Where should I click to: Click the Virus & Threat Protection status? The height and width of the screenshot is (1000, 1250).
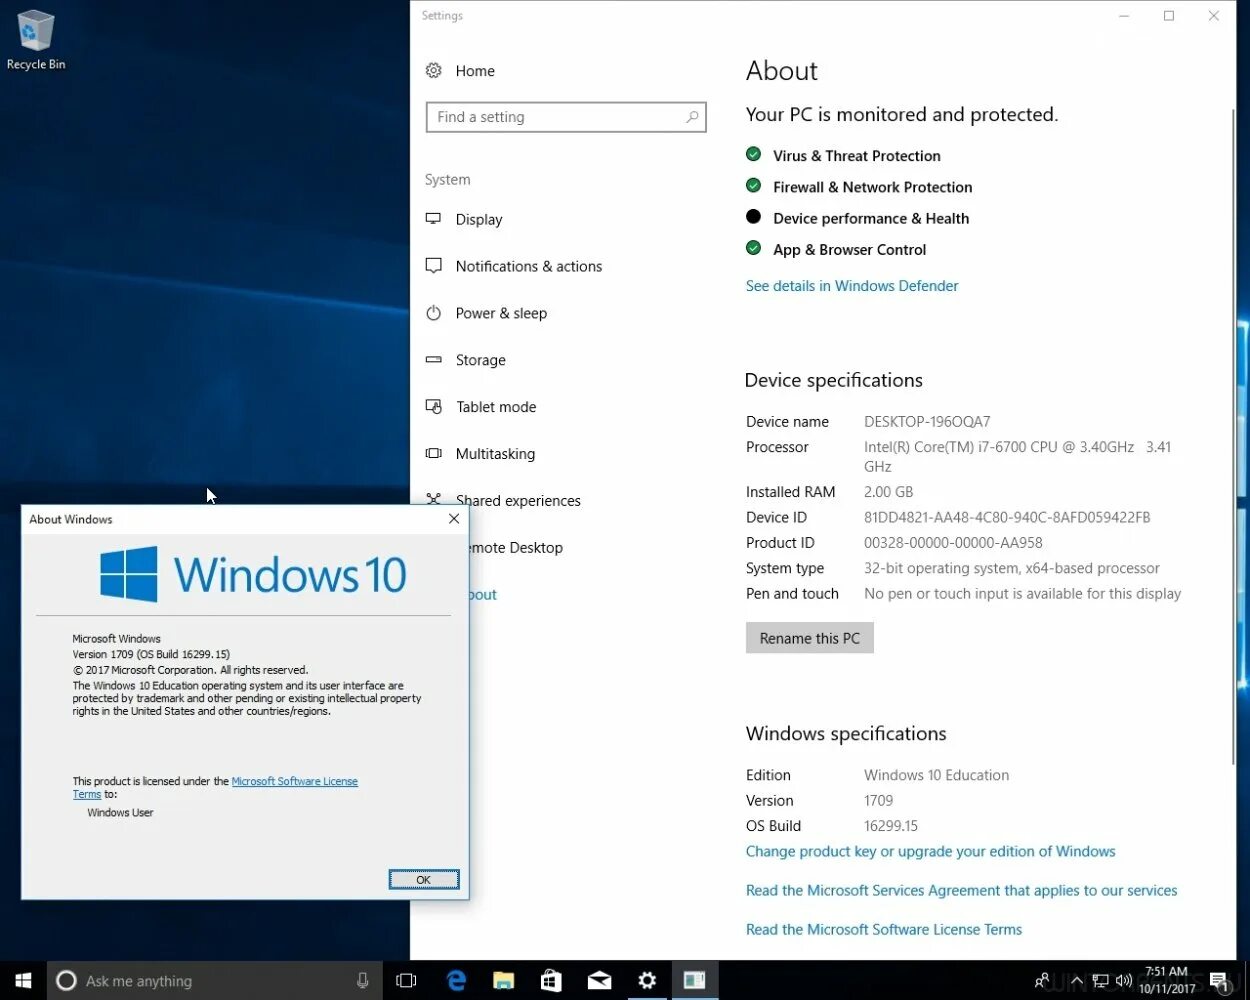pos(856,156)
